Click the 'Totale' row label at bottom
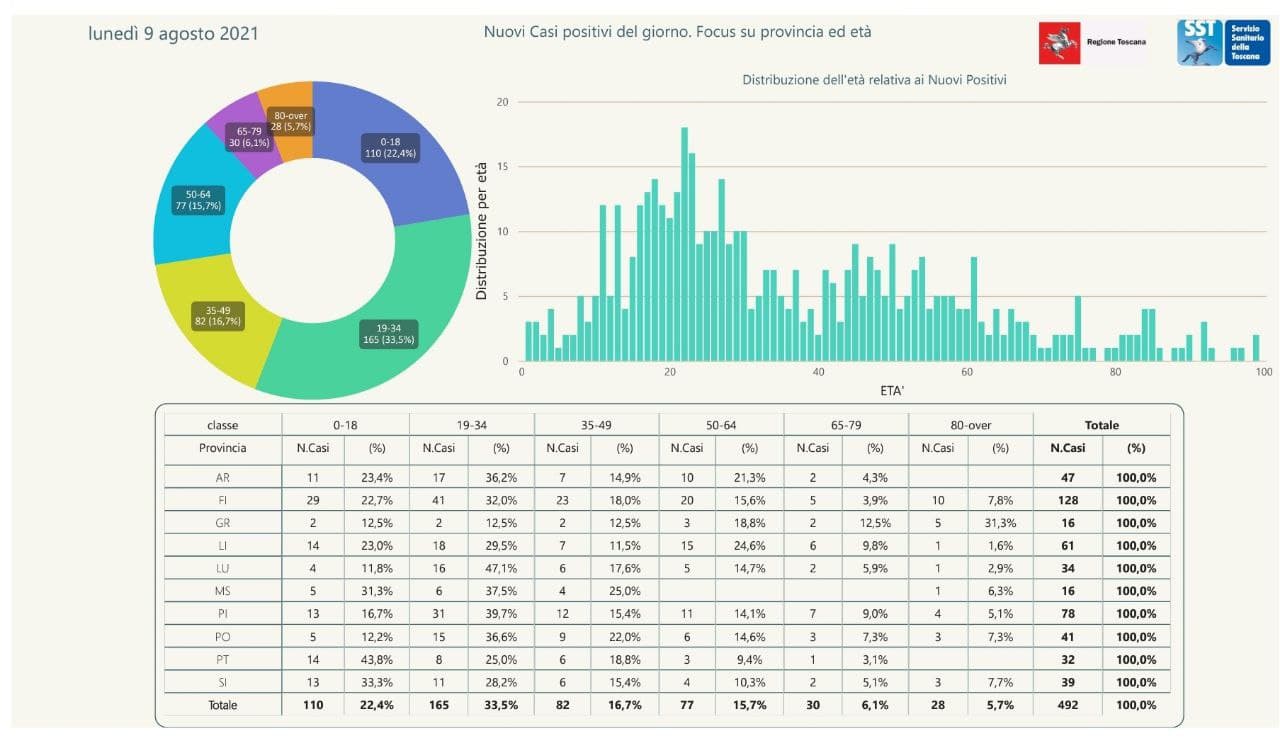Screen dimensions: 1280x743 pyautogui.click(x=222, y=704)
